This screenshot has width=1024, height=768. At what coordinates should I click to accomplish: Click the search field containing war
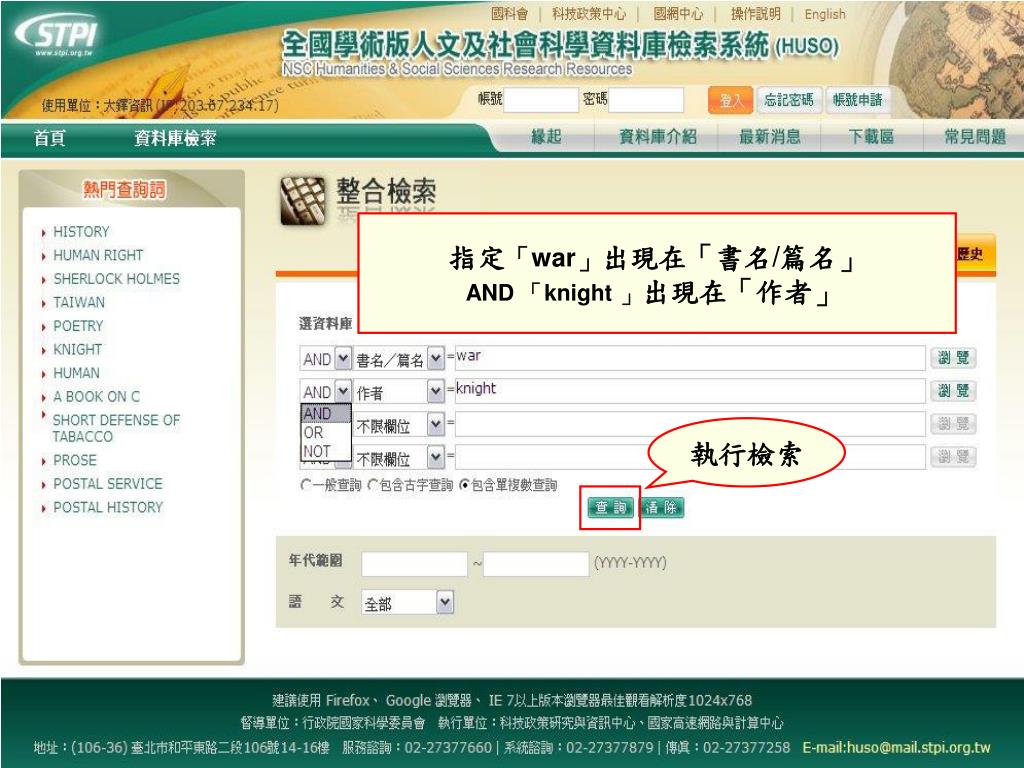tap(690, 358)
